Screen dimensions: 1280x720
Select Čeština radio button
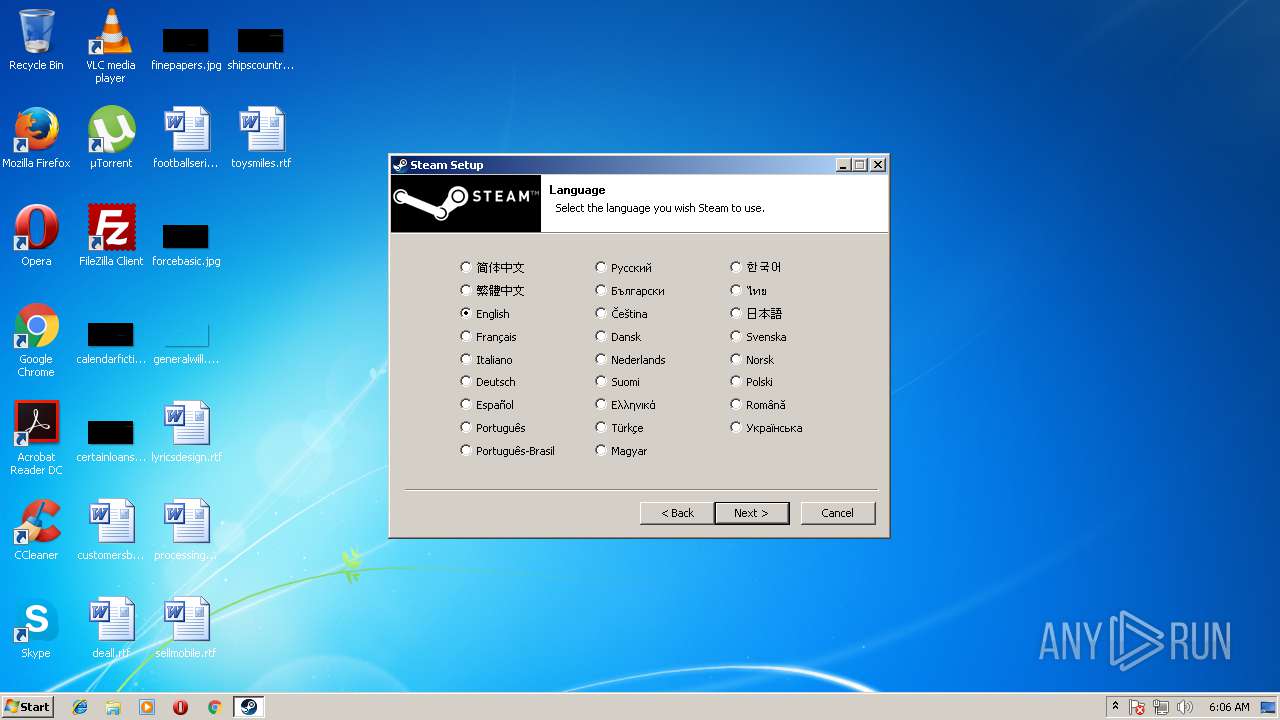tap(622, 313)
